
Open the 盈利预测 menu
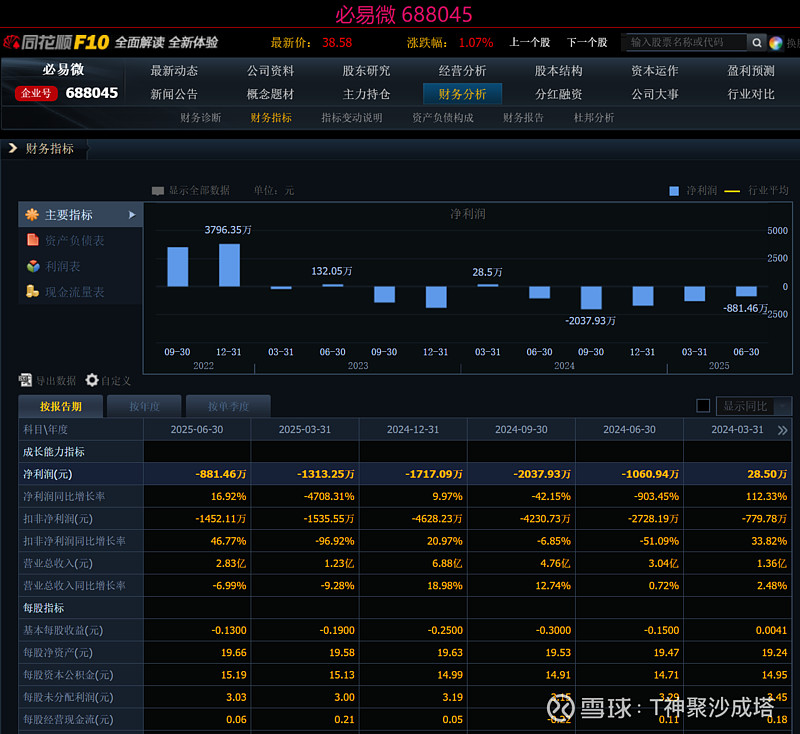(751, 71)
